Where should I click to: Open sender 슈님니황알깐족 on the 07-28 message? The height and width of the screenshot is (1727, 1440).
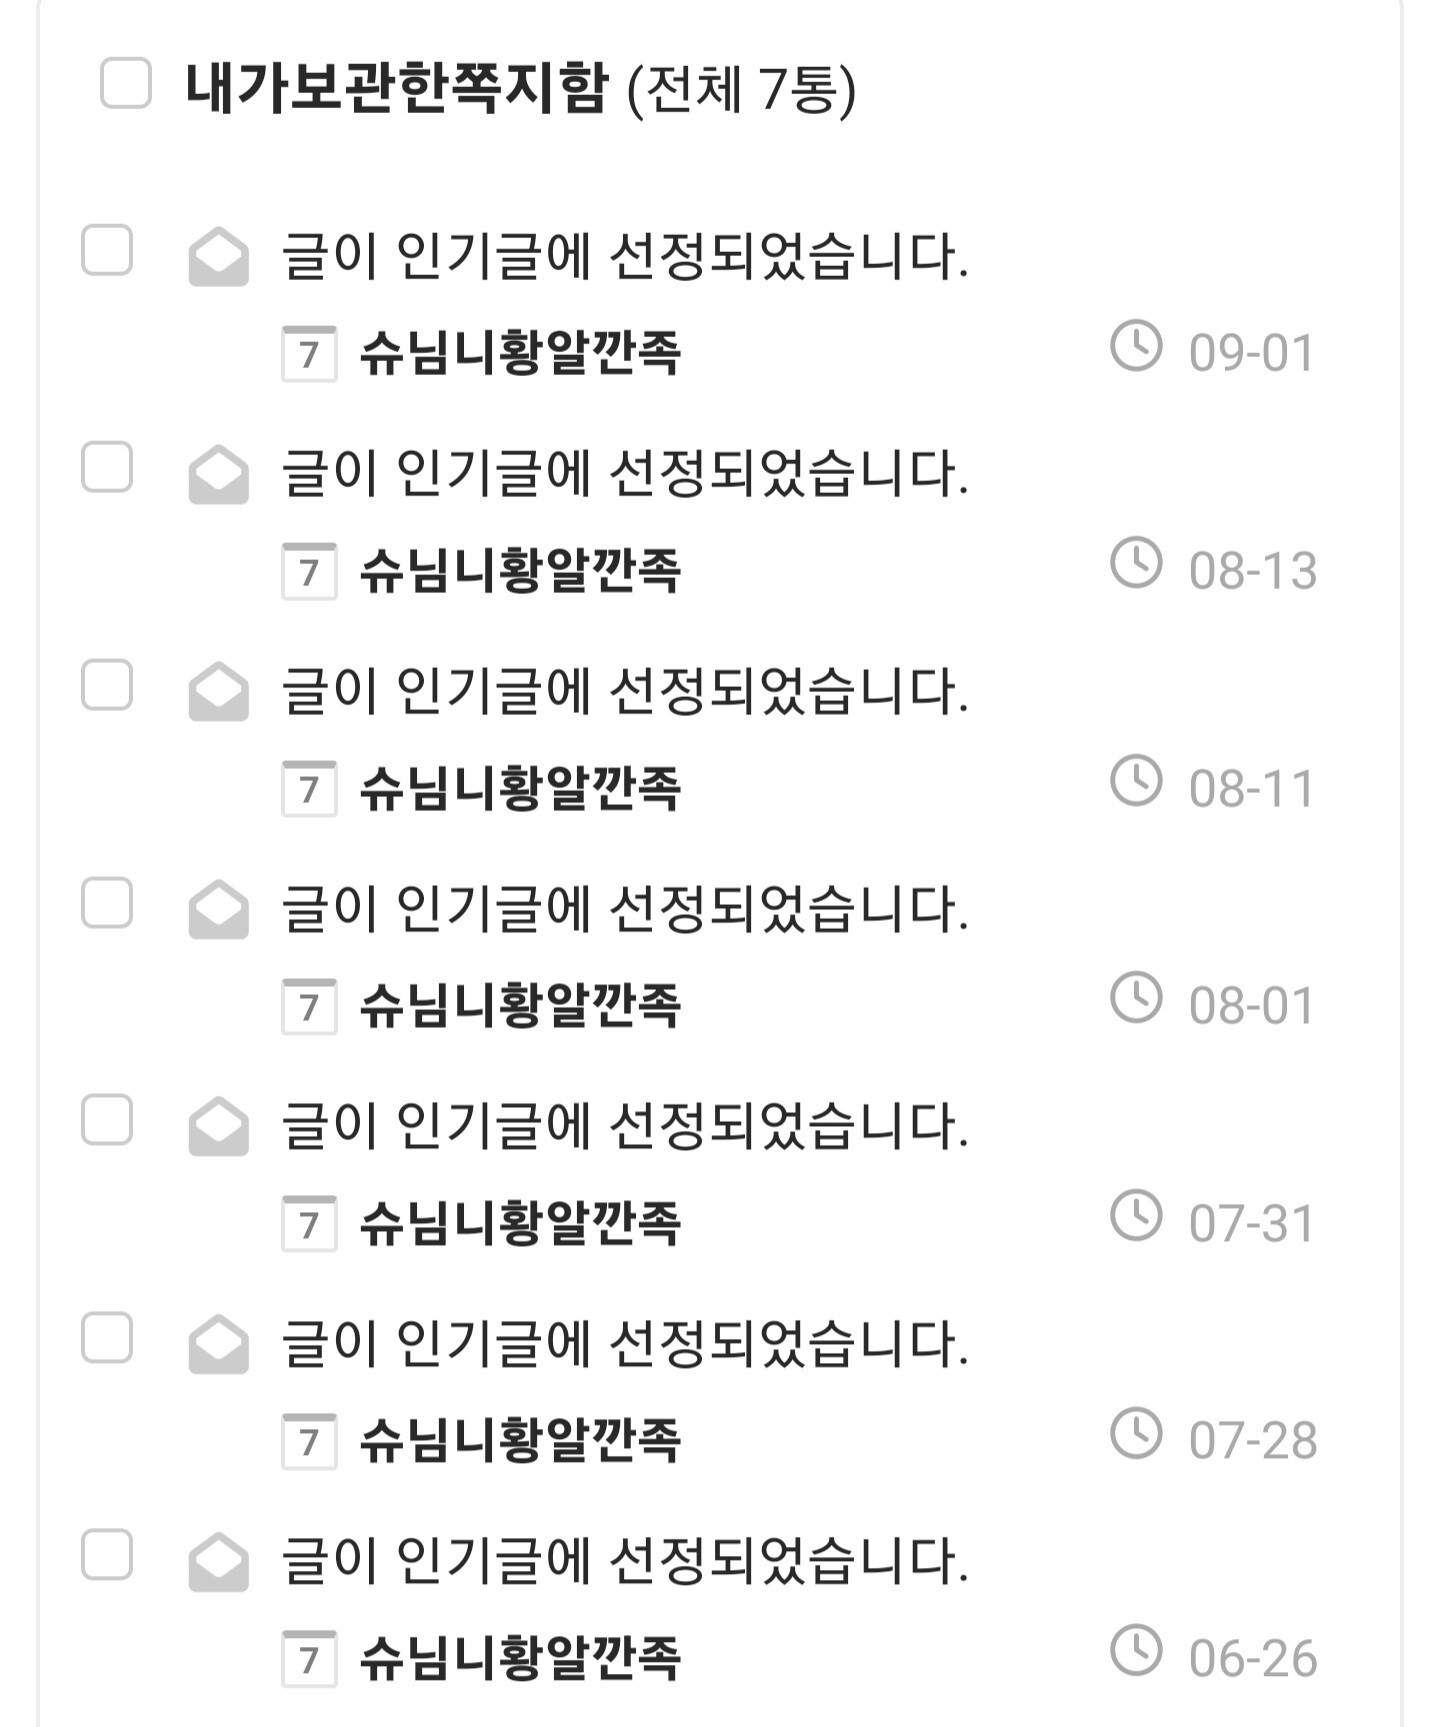tap(520, 1441)
